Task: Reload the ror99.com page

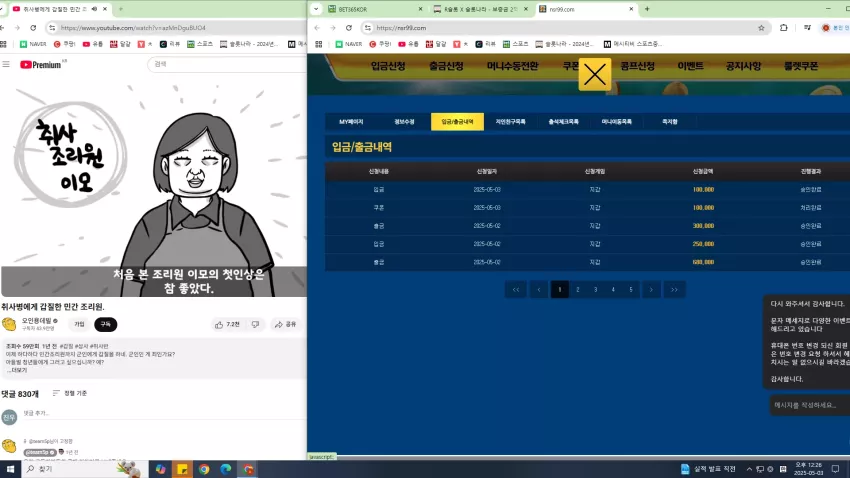Action: point(349,28)
